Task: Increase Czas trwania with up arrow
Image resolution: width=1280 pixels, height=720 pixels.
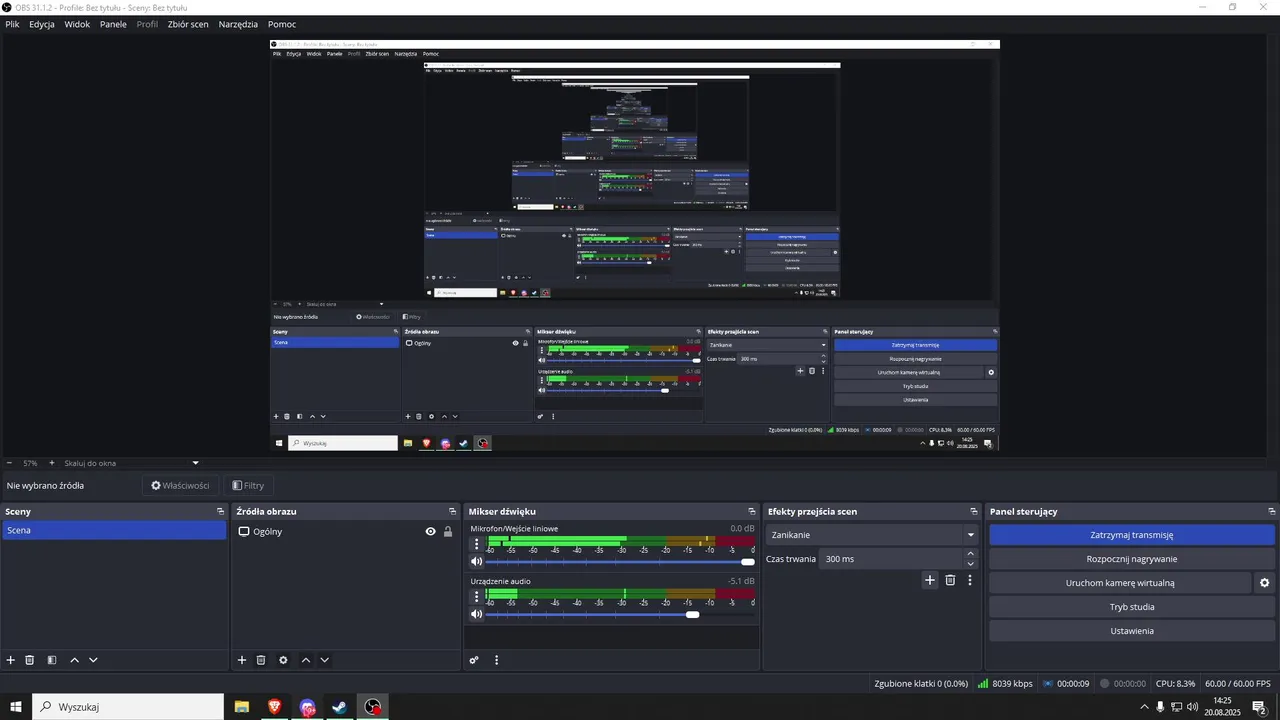Action: (x=970, y=554)
